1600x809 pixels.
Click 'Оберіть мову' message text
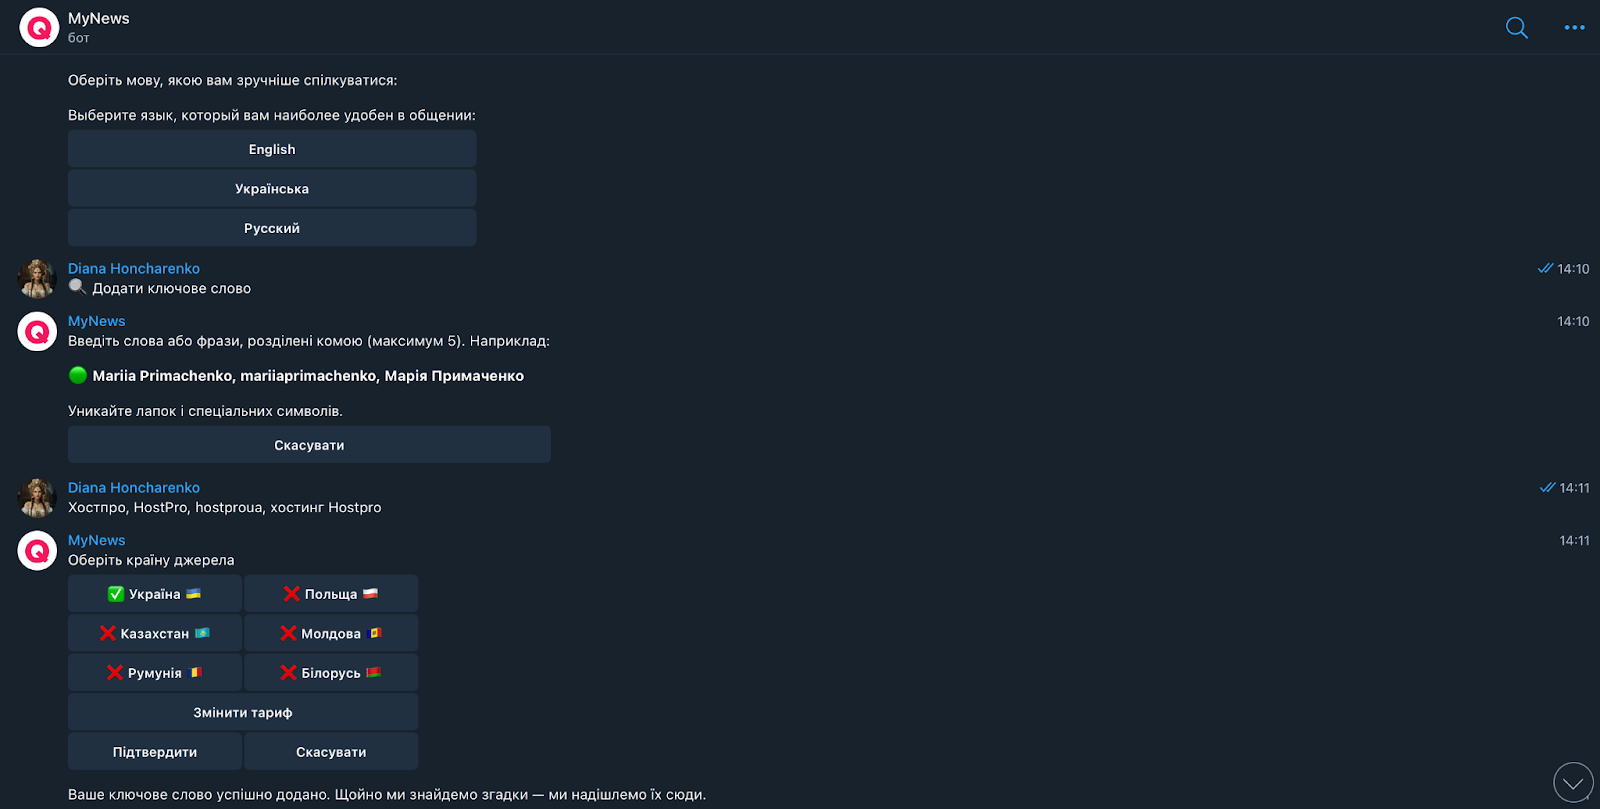point(233,80)
